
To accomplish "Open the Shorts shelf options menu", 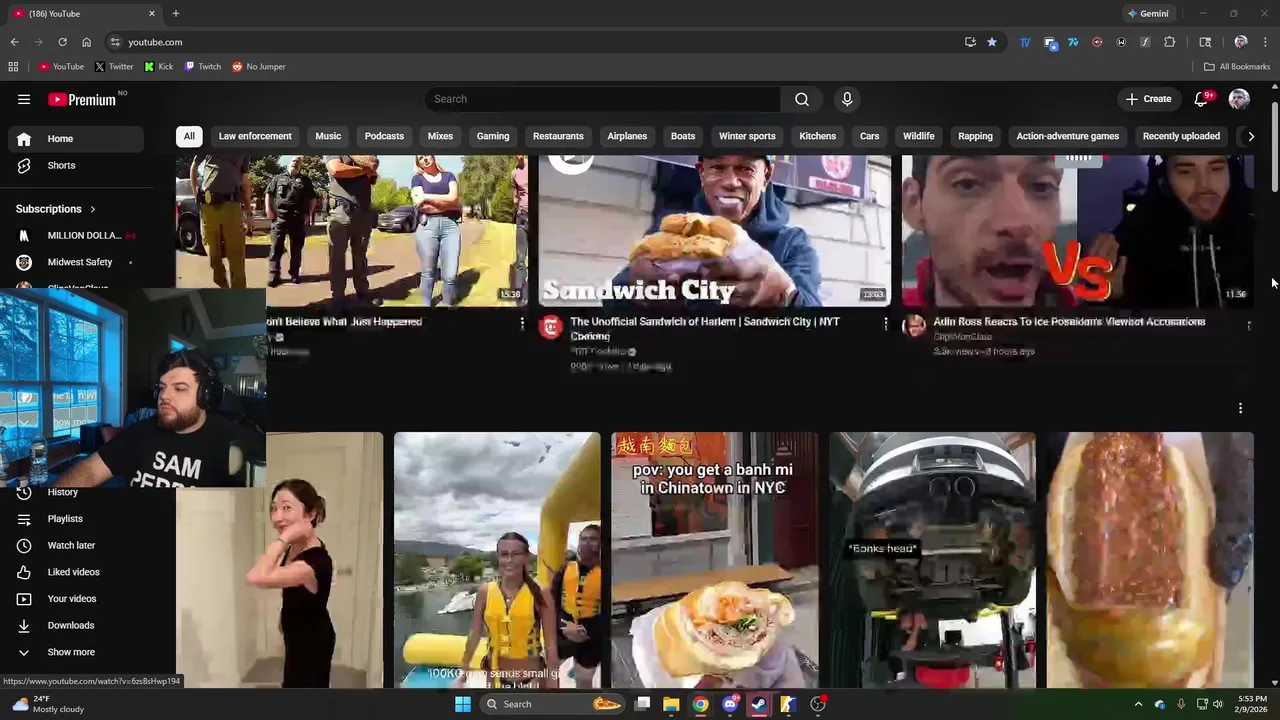I will [x=1240, y=408].
